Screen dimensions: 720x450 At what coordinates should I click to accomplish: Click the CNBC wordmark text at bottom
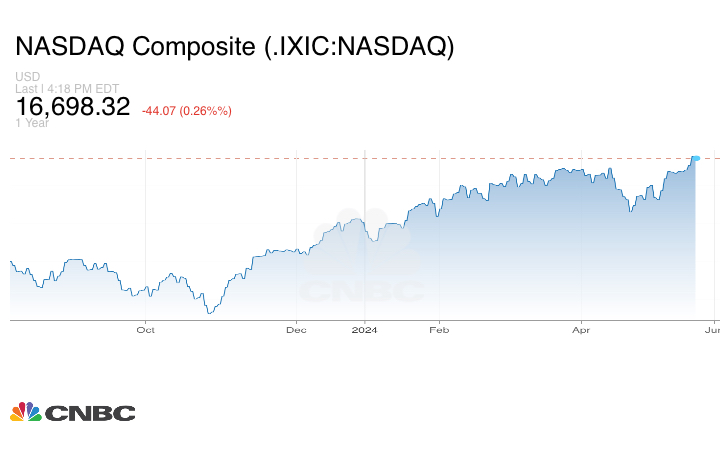[90, 413]
